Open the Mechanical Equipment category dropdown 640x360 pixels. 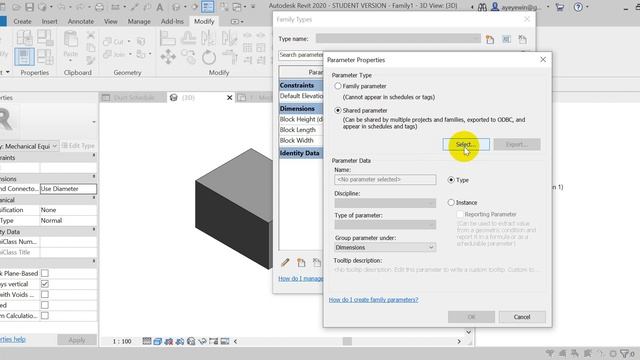[29, 146]
